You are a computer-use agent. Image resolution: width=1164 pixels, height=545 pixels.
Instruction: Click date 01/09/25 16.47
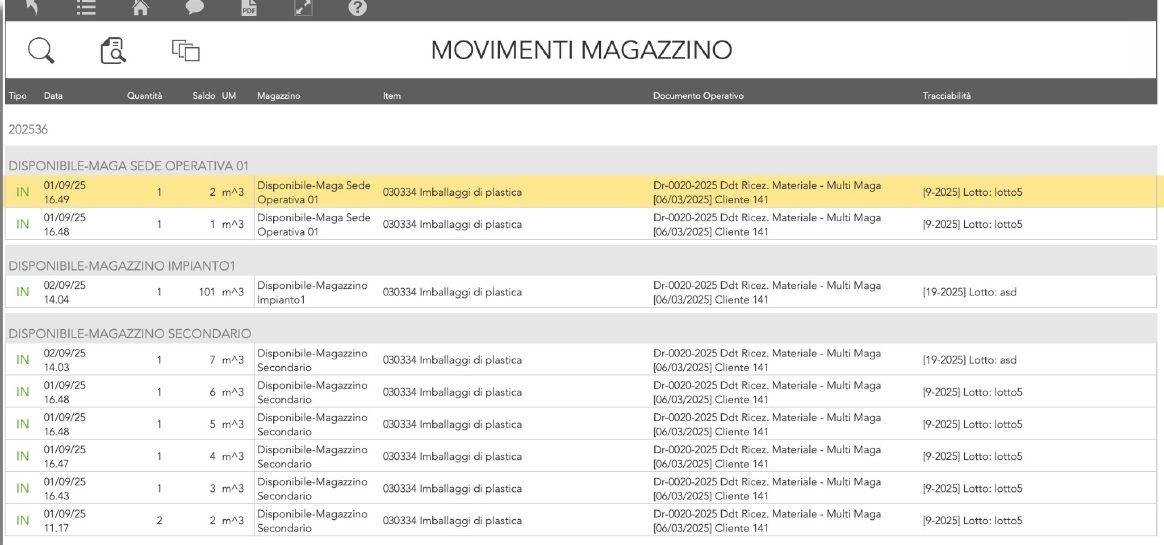click(x=65, y=456)
